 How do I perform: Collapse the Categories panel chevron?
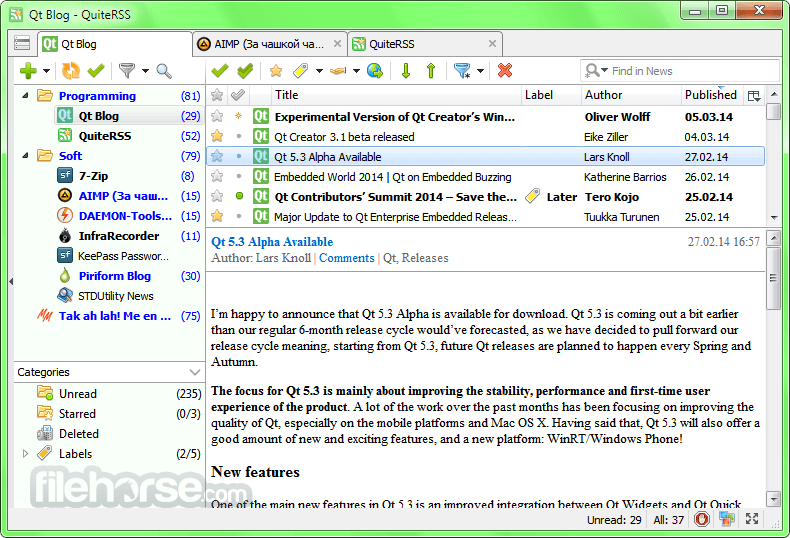195,372
